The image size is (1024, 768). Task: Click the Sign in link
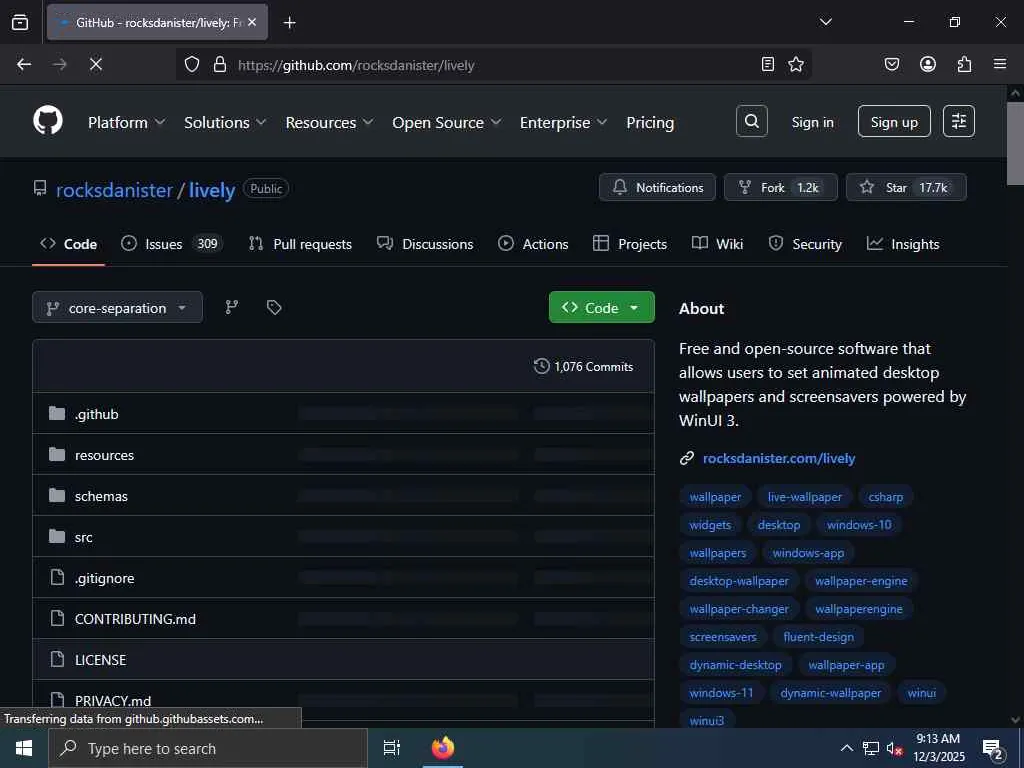tap(812, 122)
